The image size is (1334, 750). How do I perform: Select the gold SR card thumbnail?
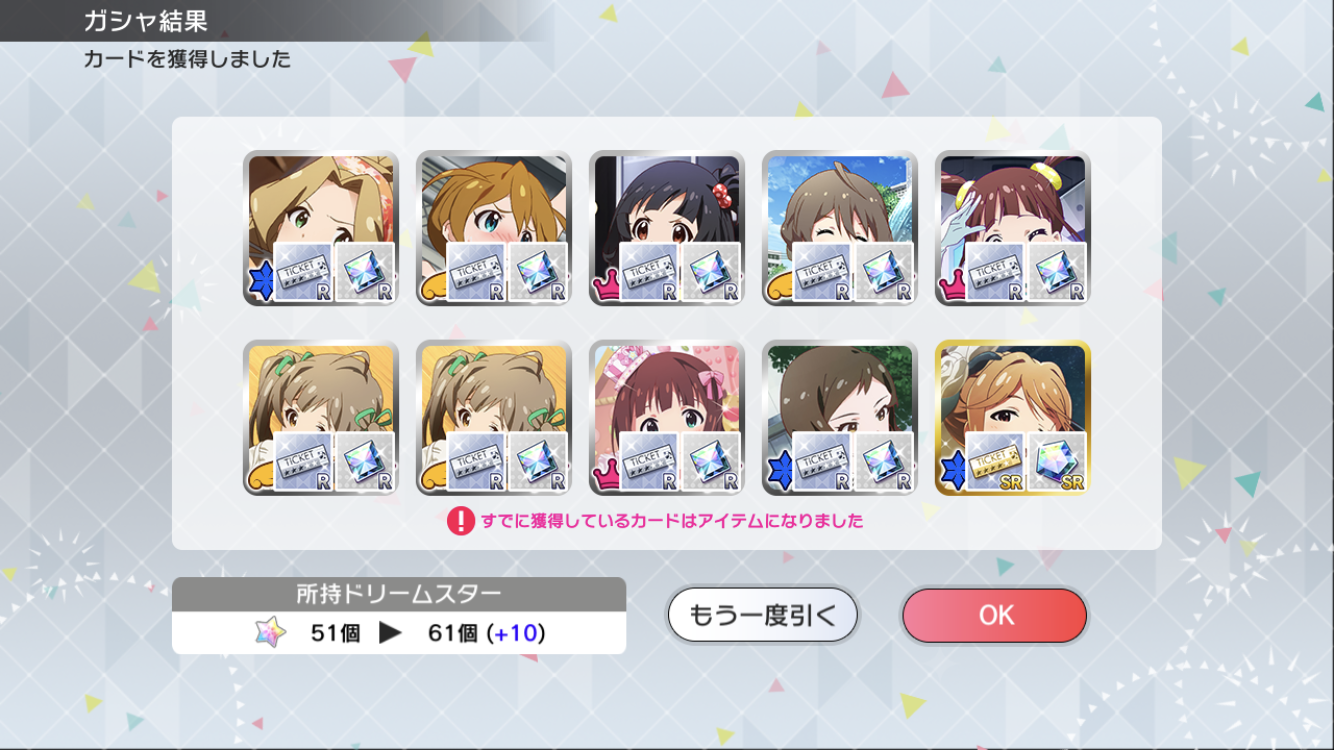point(1012,417)
